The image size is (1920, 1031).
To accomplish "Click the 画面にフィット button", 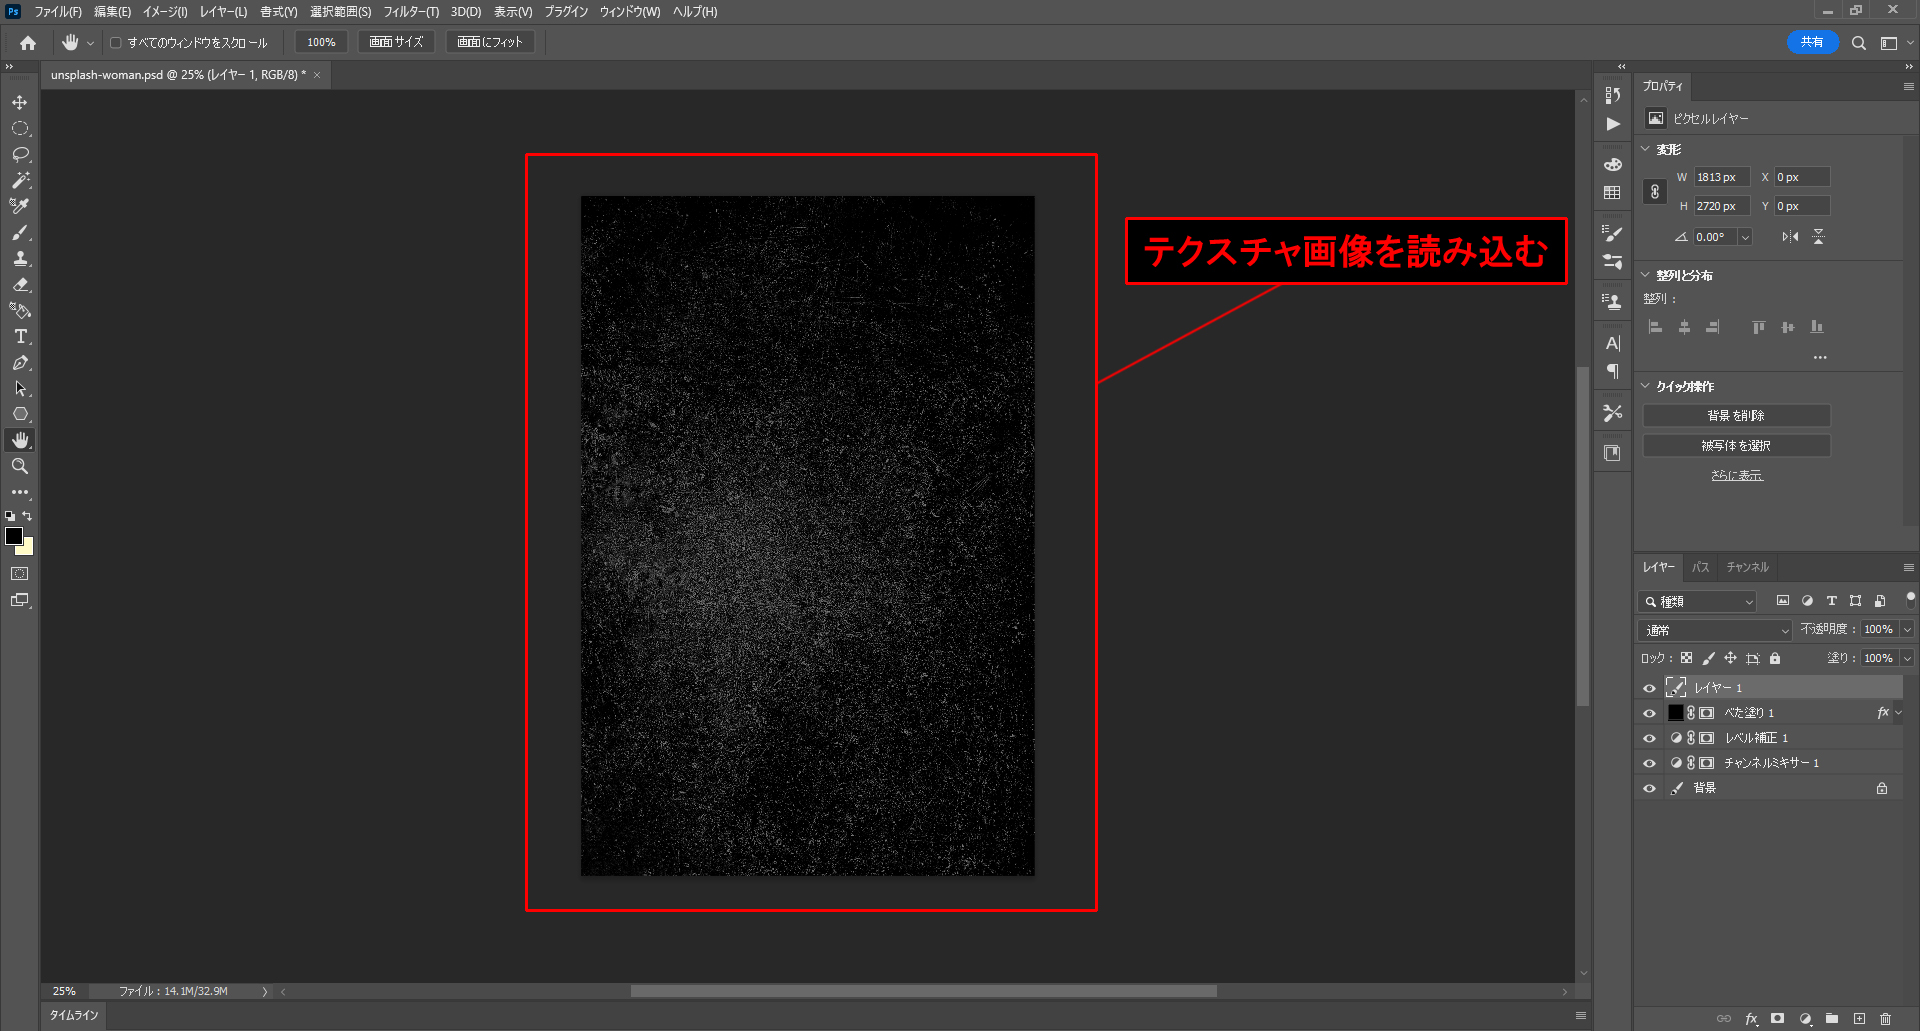I will pyautogui.click(x=490, y=42).
